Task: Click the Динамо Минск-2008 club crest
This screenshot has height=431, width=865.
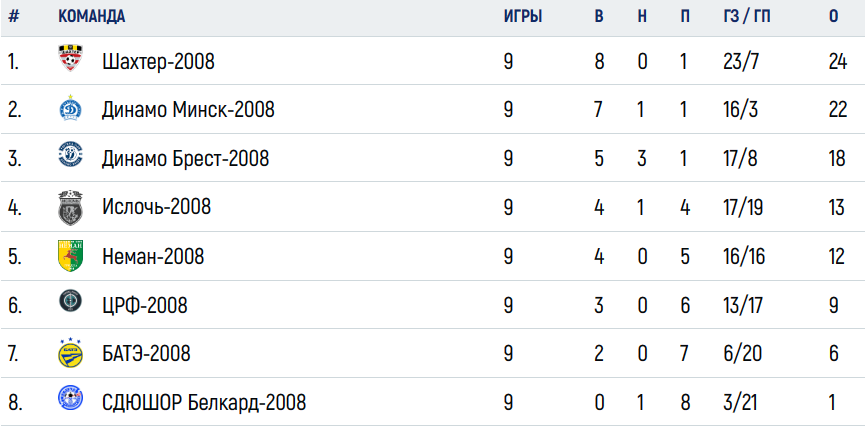Action: (x=70, y=107)
